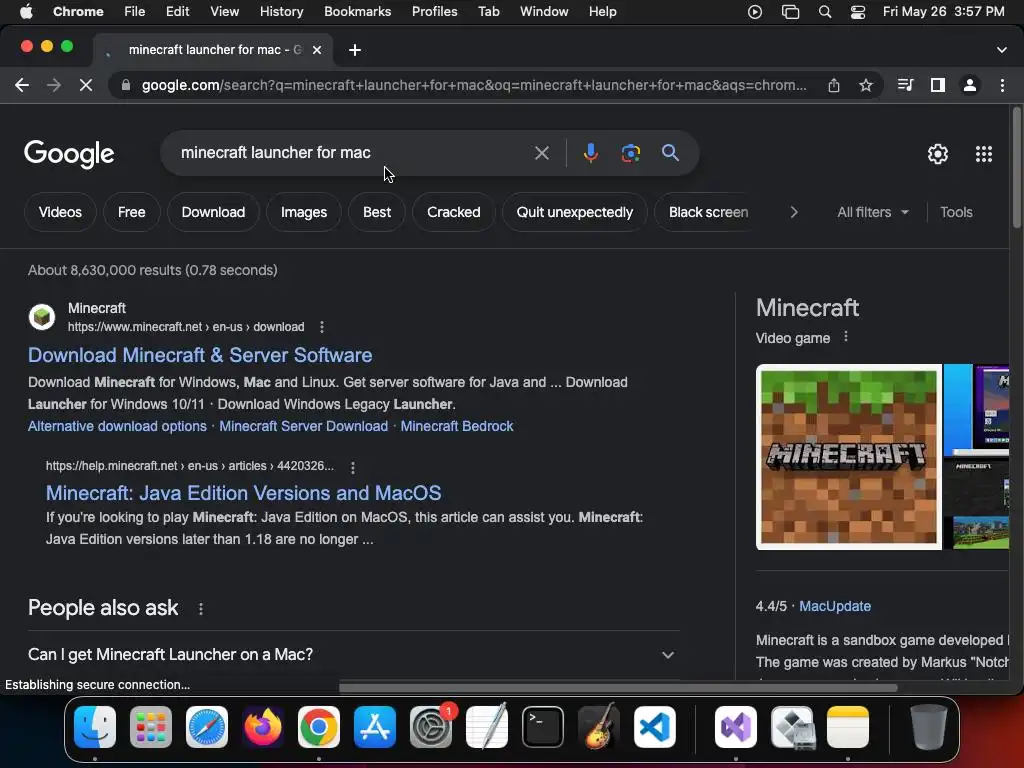The image size is (1024, 768).
Task: Start voice search with the microphone
Action: 590,153
